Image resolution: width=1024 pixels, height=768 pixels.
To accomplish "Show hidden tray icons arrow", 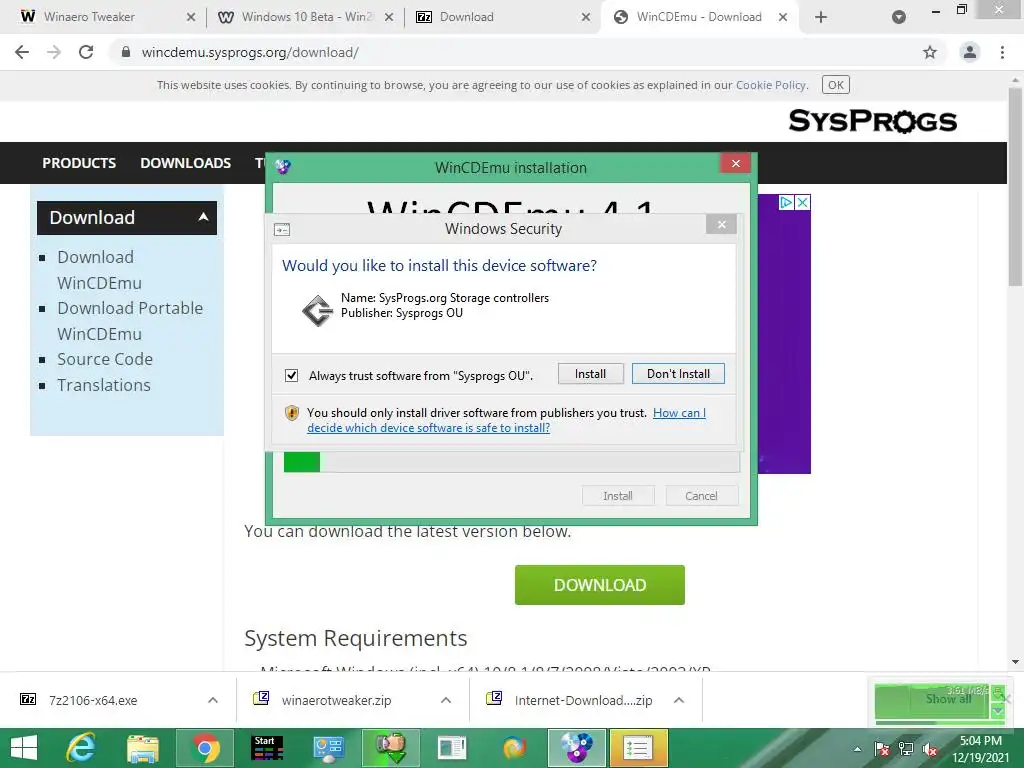I will [x=857, y=749].
